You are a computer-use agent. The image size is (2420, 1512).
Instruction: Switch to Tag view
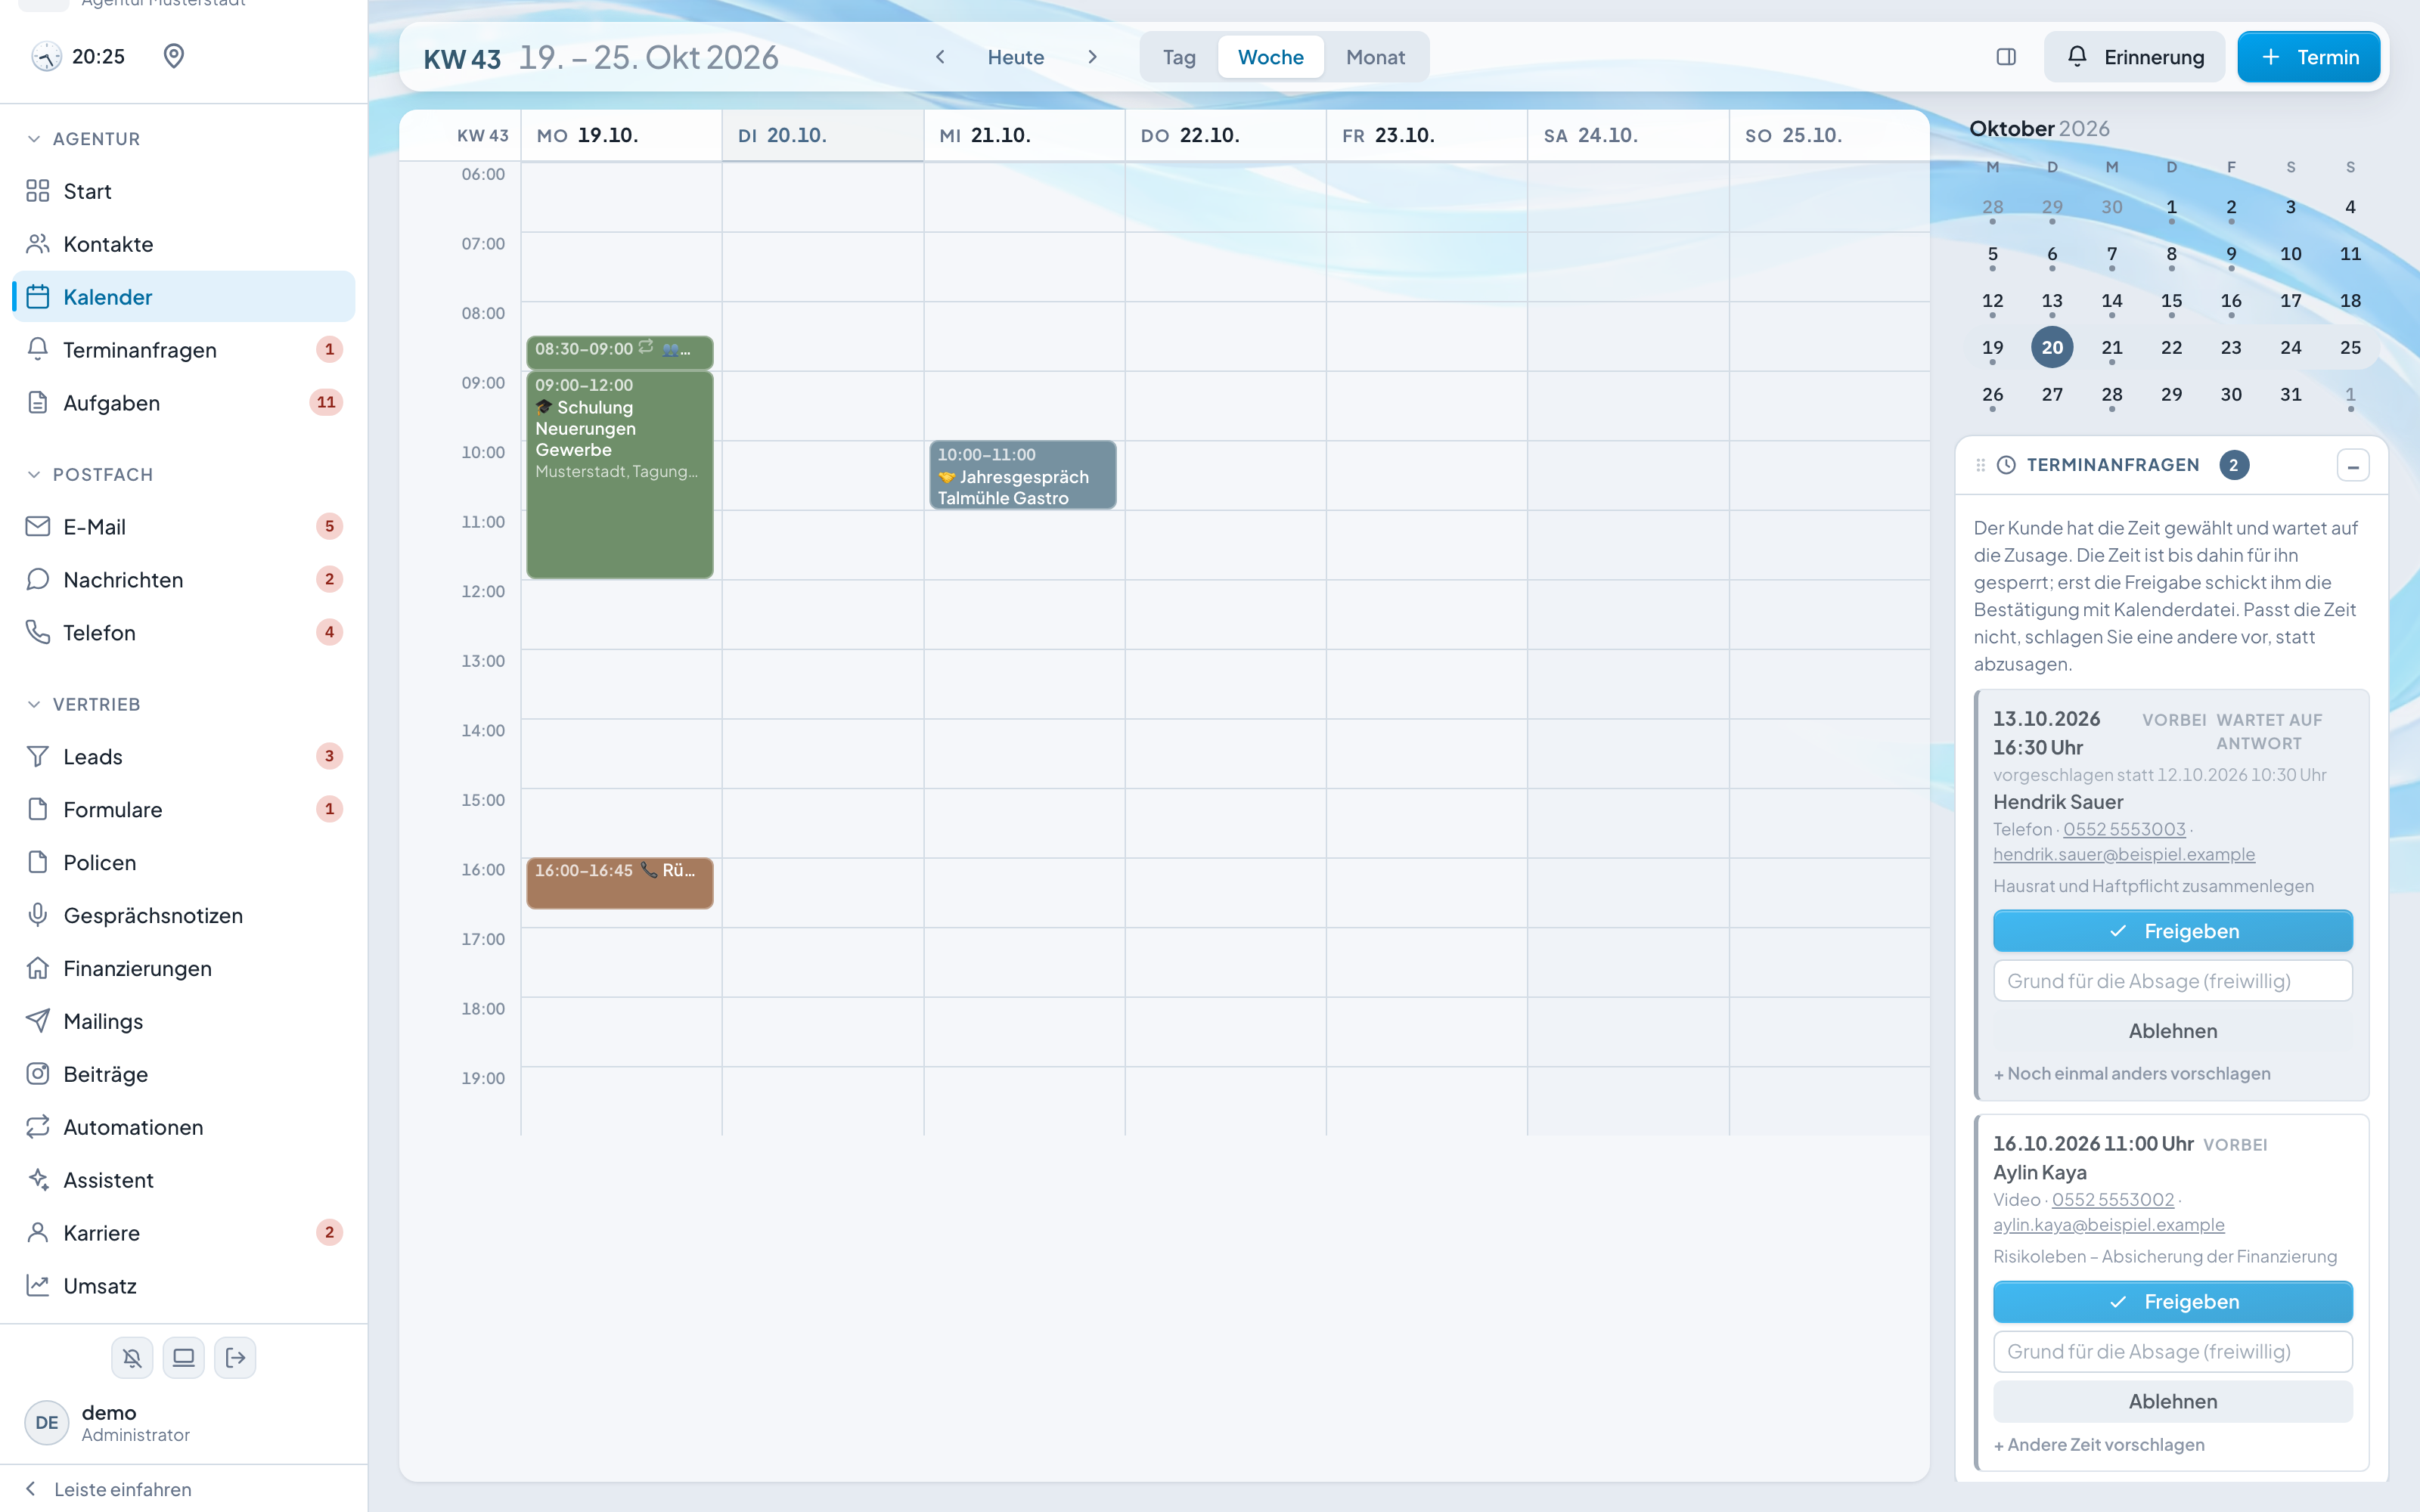point(1179,57)
